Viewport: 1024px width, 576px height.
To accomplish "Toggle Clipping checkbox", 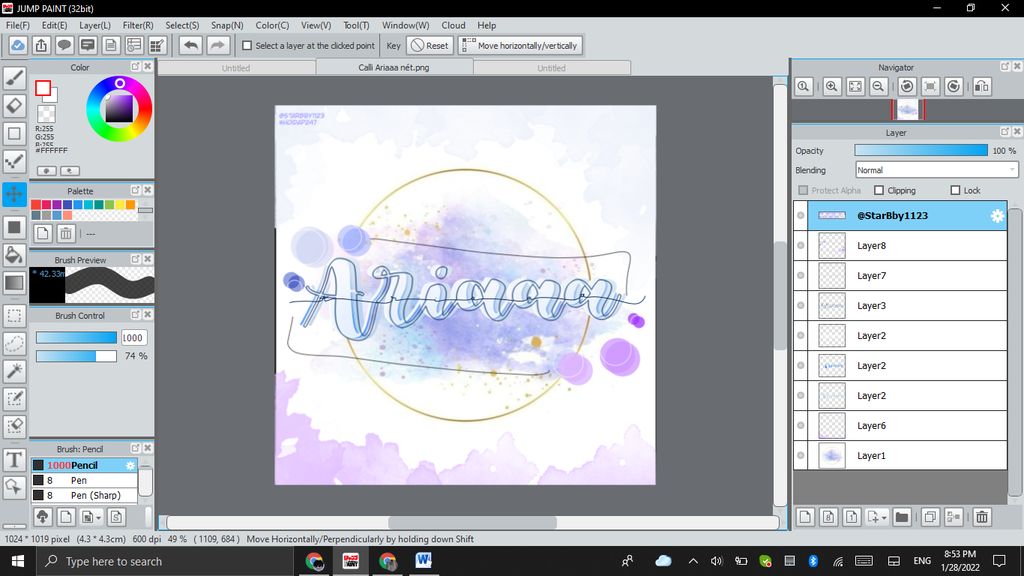I will click(x=879, y=190).
